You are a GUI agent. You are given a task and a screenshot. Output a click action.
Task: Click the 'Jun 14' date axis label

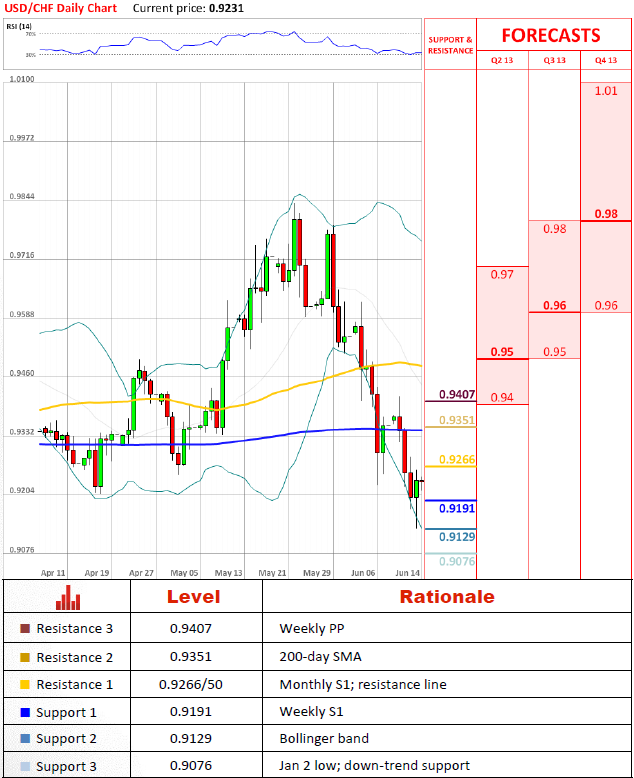coord(407,573)
